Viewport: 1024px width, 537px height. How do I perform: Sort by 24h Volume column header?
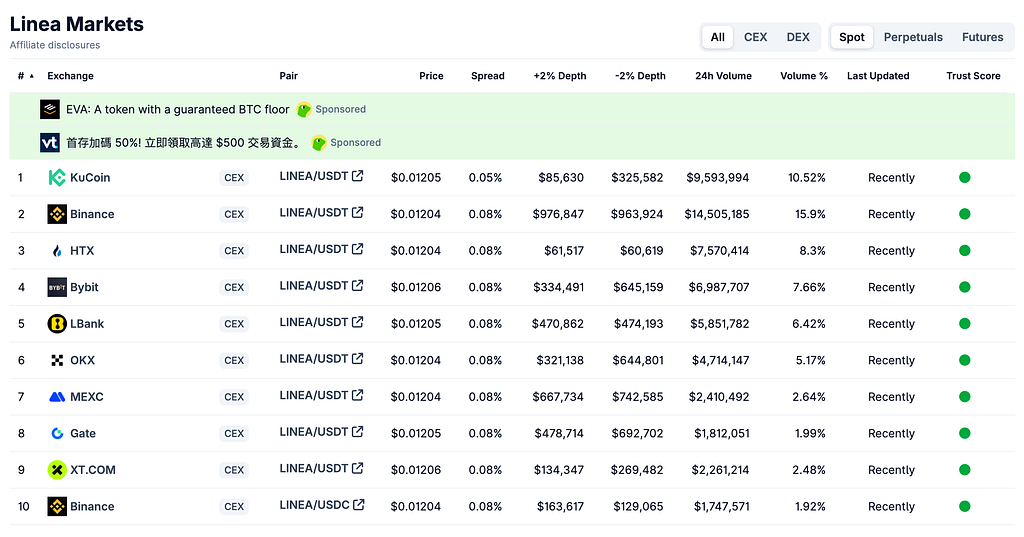[x=723, y=76]
